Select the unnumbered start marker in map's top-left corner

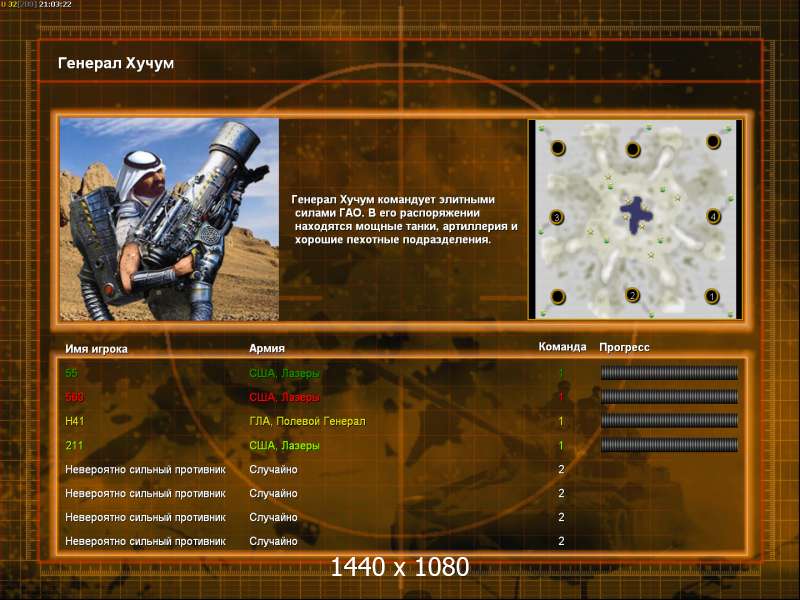[x=558, y=148]
